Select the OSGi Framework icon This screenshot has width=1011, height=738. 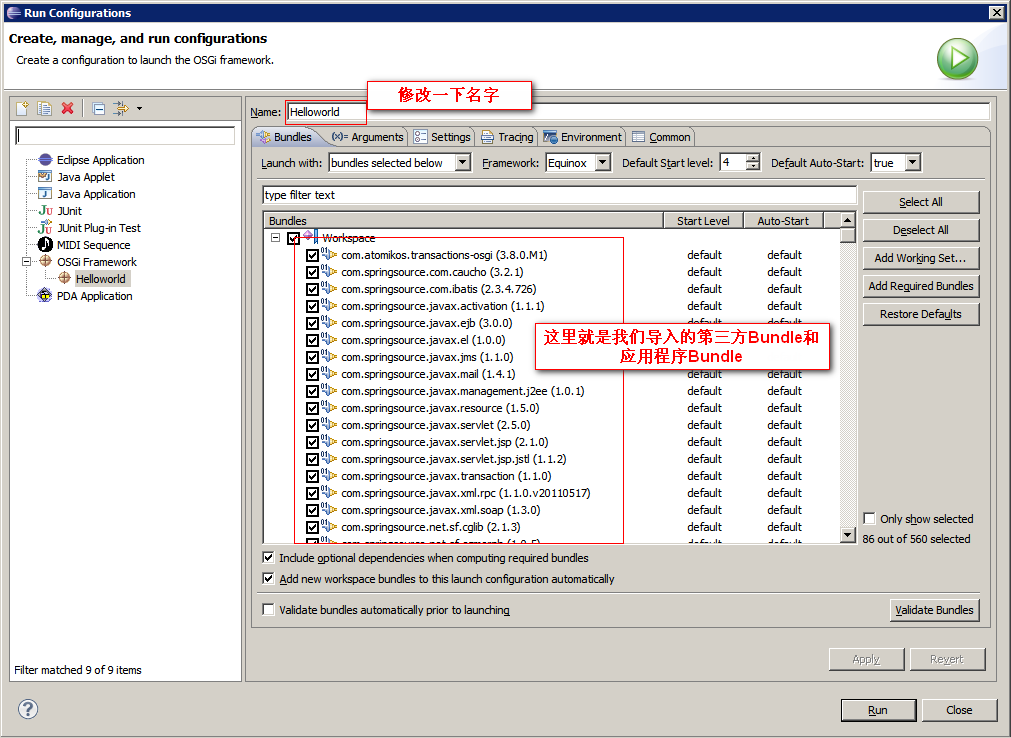pos(45,261)
